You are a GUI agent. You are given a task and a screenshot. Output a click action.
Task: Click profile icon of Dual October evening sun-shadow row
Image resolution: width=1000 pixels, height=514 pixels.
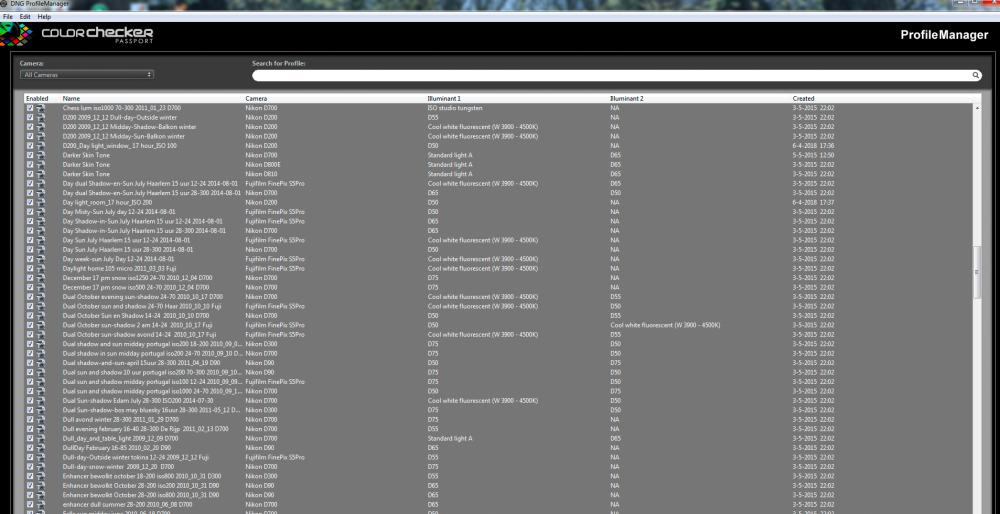[41, 297]
